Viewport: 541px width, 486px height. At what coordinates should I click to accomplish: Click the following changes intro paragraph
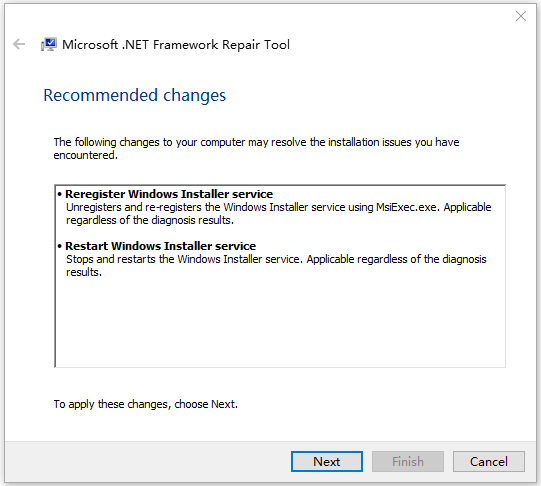click(256, 148)
